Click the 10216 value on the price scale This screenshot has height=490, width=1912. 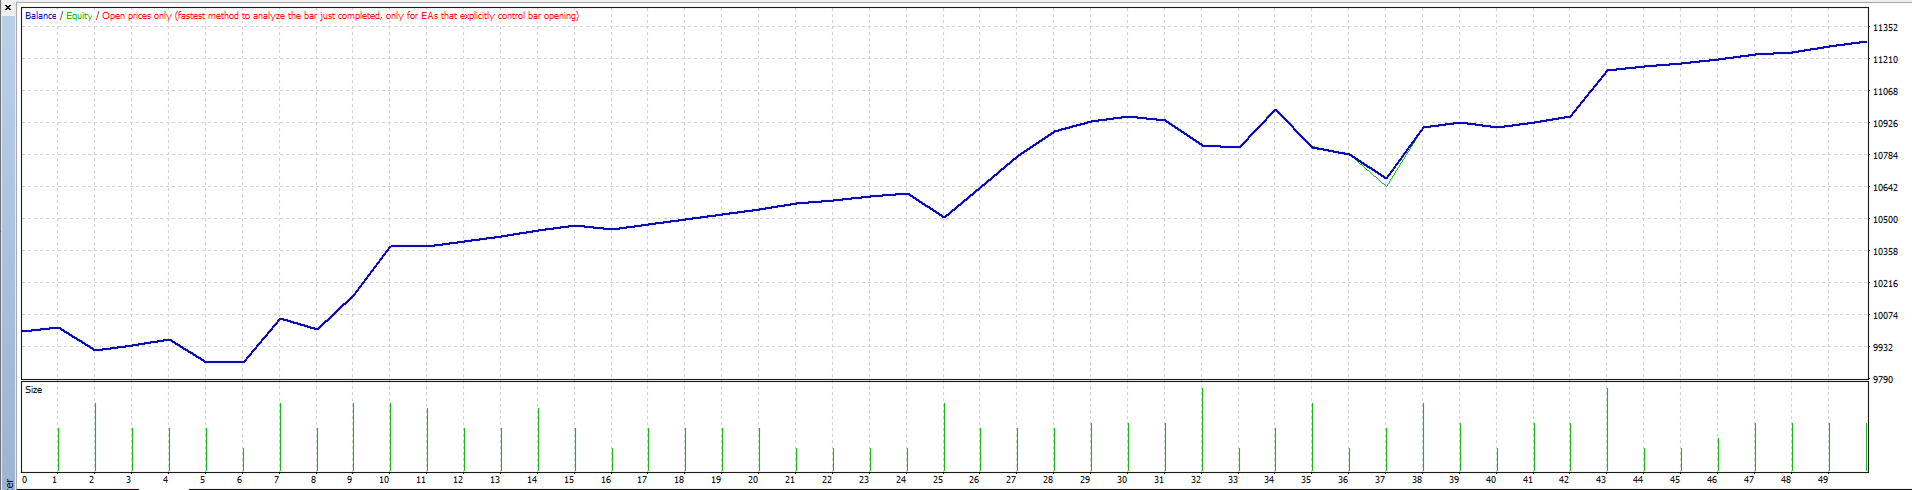(1885, 284)
